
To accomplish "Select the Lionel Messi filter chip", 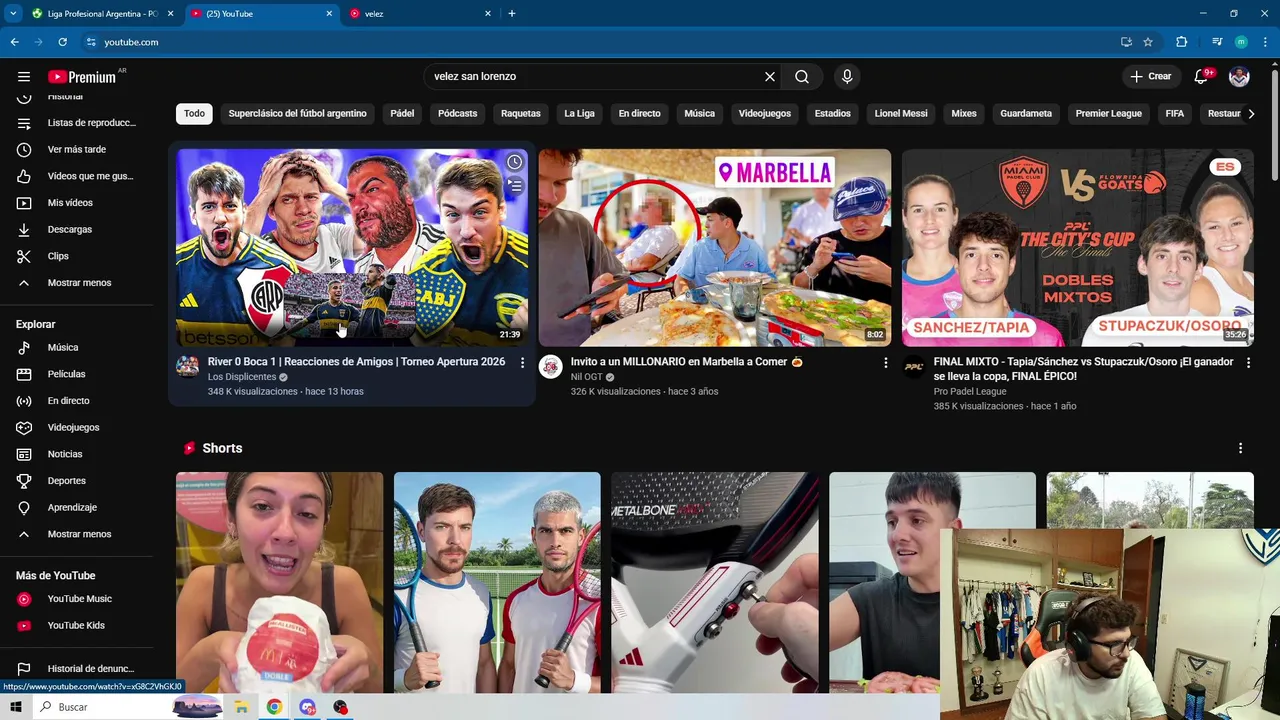I will pyautogui.click(x=901, y=114).
